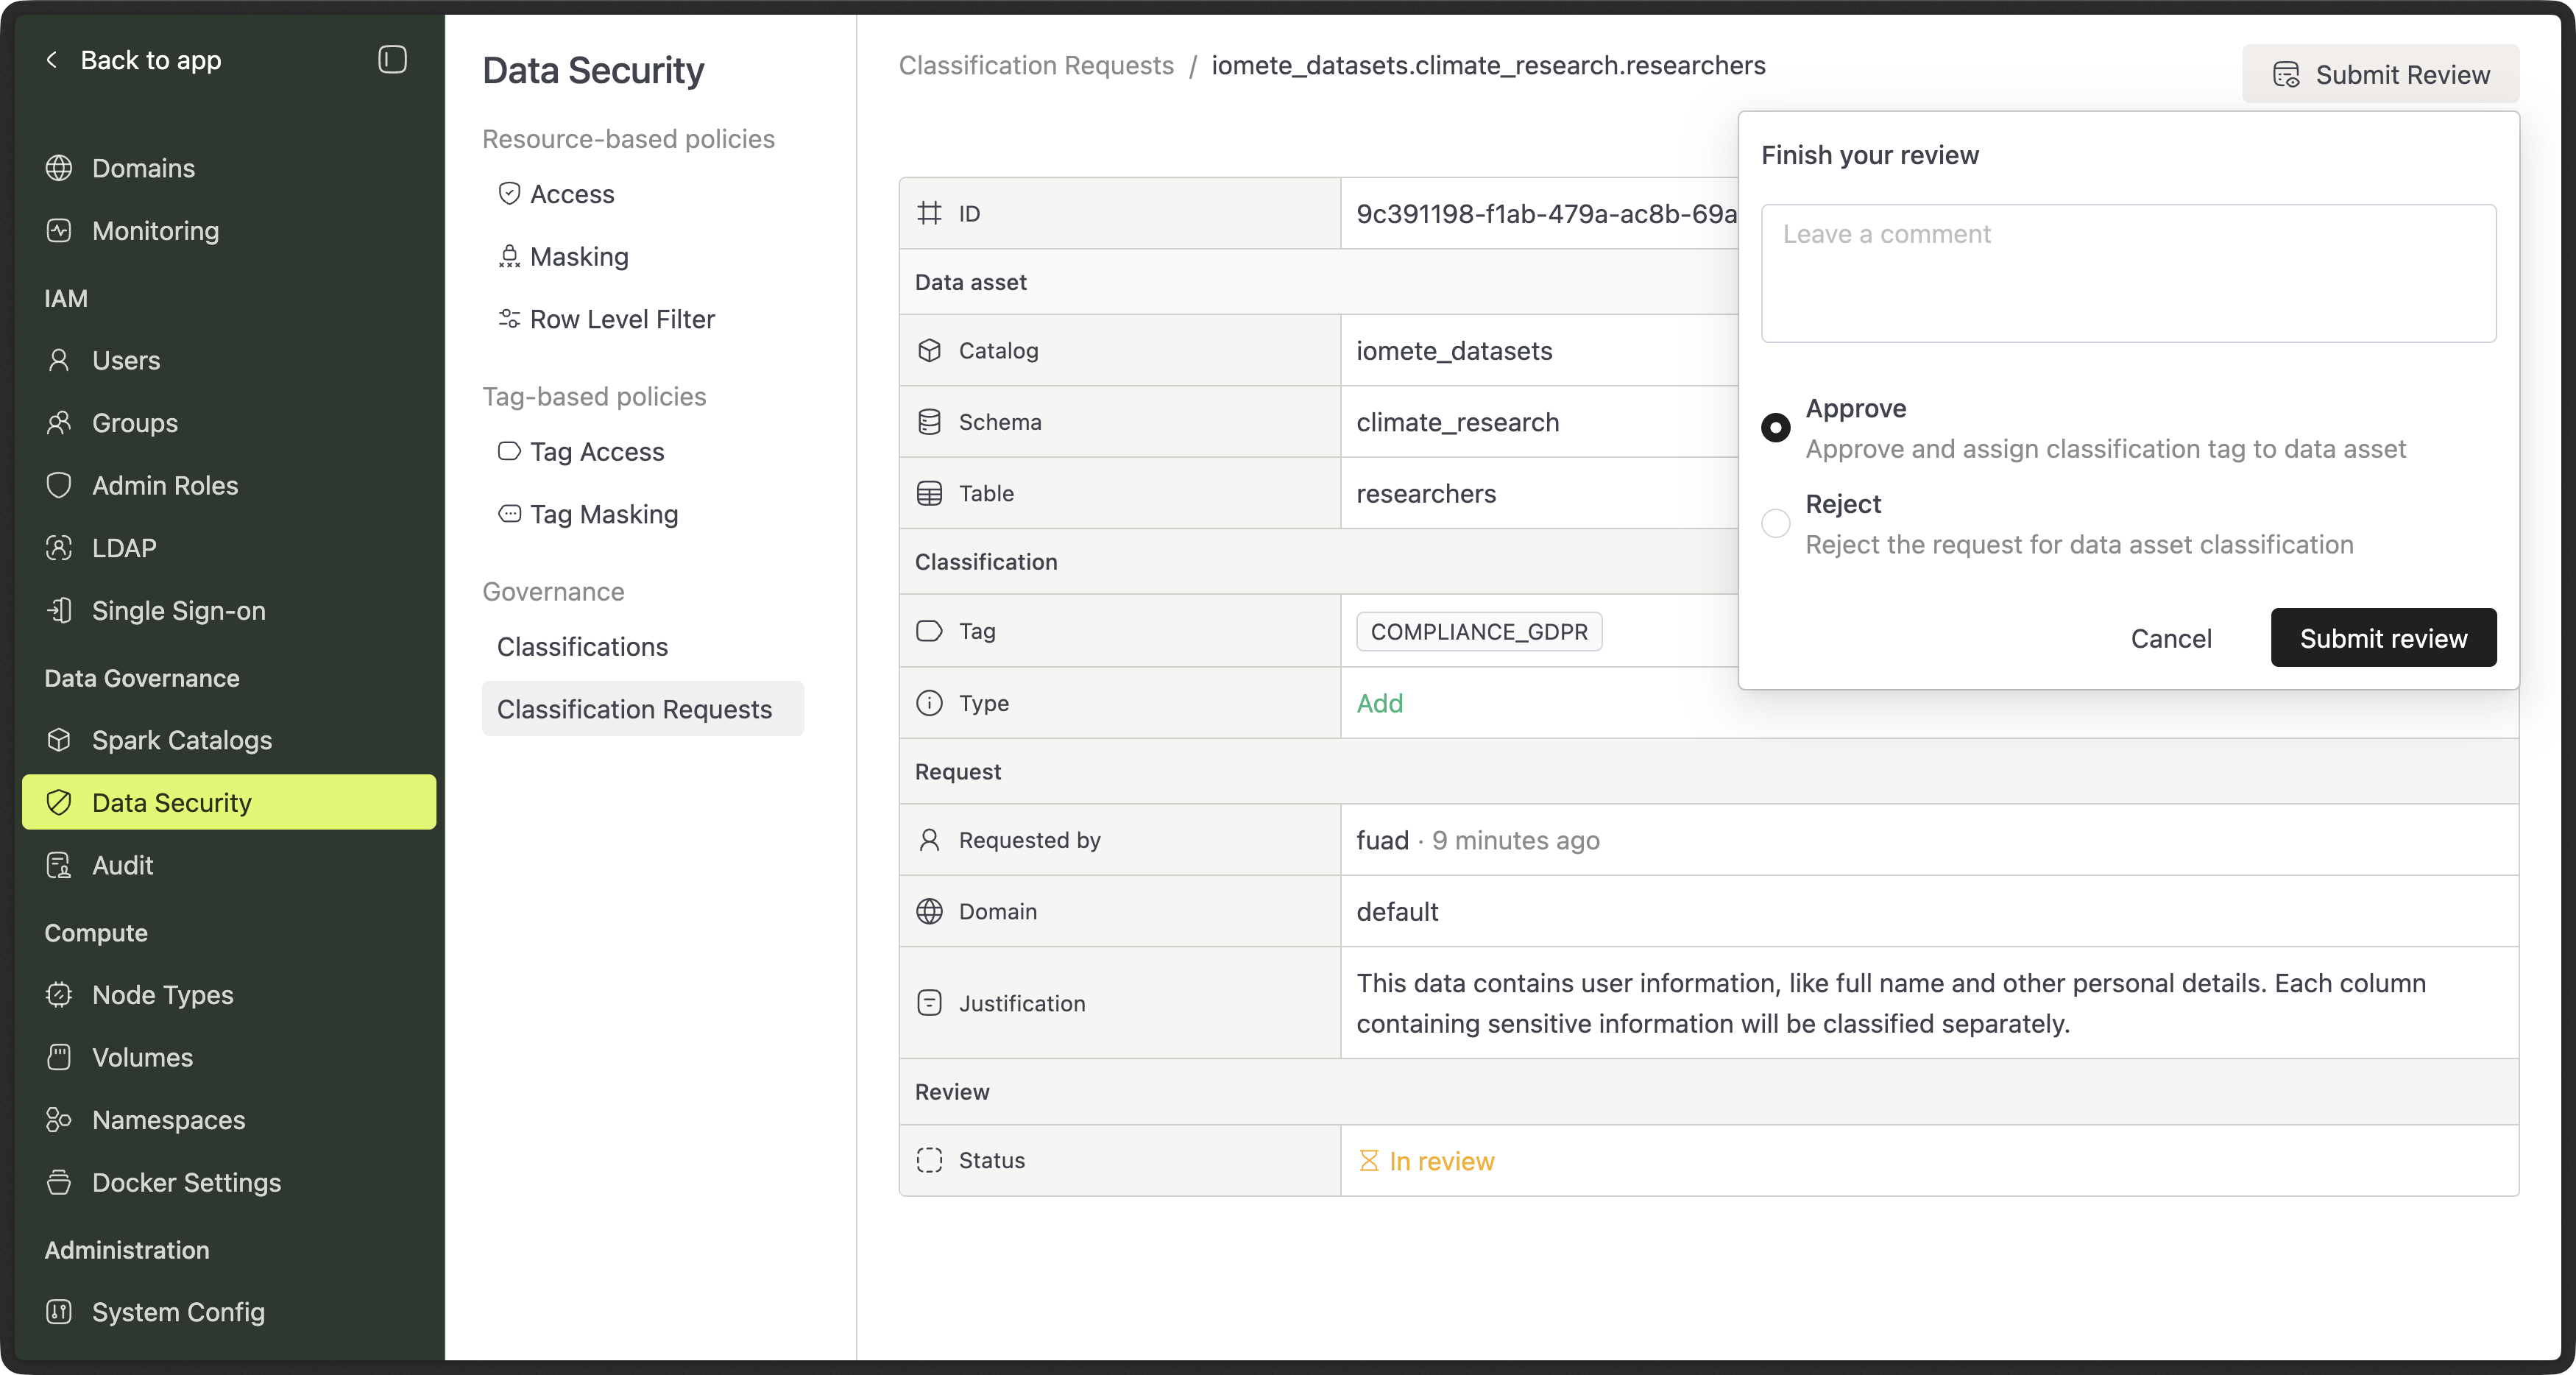Viewport: 2576px width, 1375px height.
Task: Cancel the review popup
Action: [x=2170, y=638]
